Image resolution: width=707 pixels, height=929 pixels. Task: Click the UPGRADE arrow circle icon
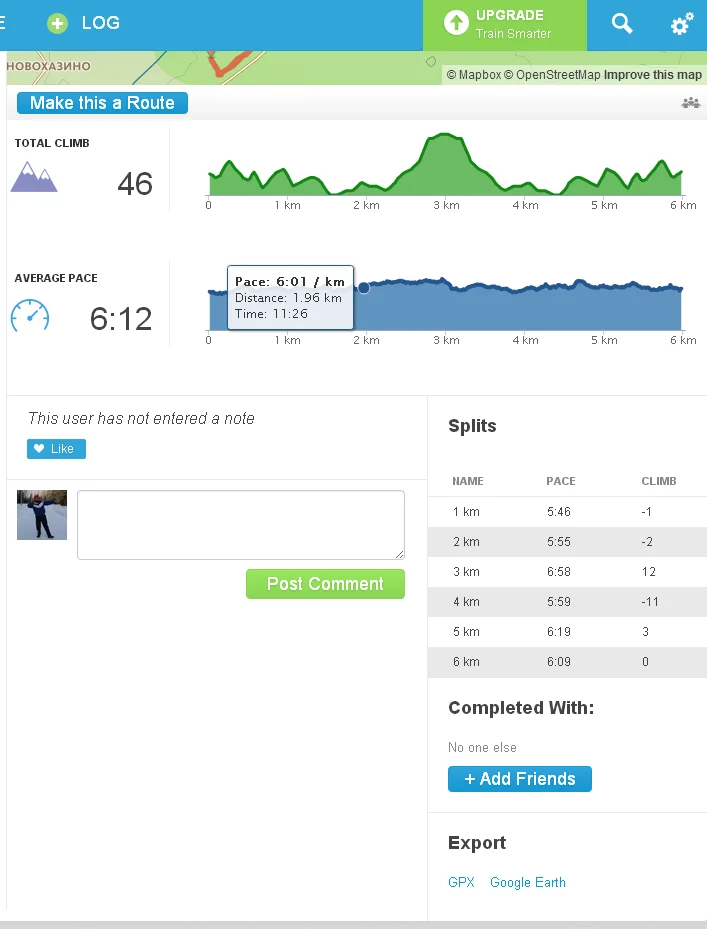click(x=456, y=23)
